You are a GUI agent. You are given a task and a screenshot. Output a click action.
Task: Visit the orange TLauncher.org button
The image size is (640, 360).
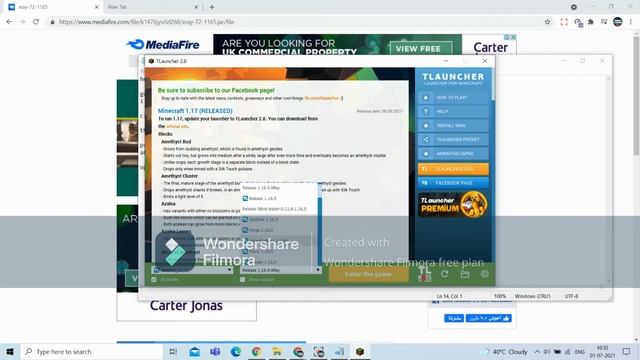453,169
